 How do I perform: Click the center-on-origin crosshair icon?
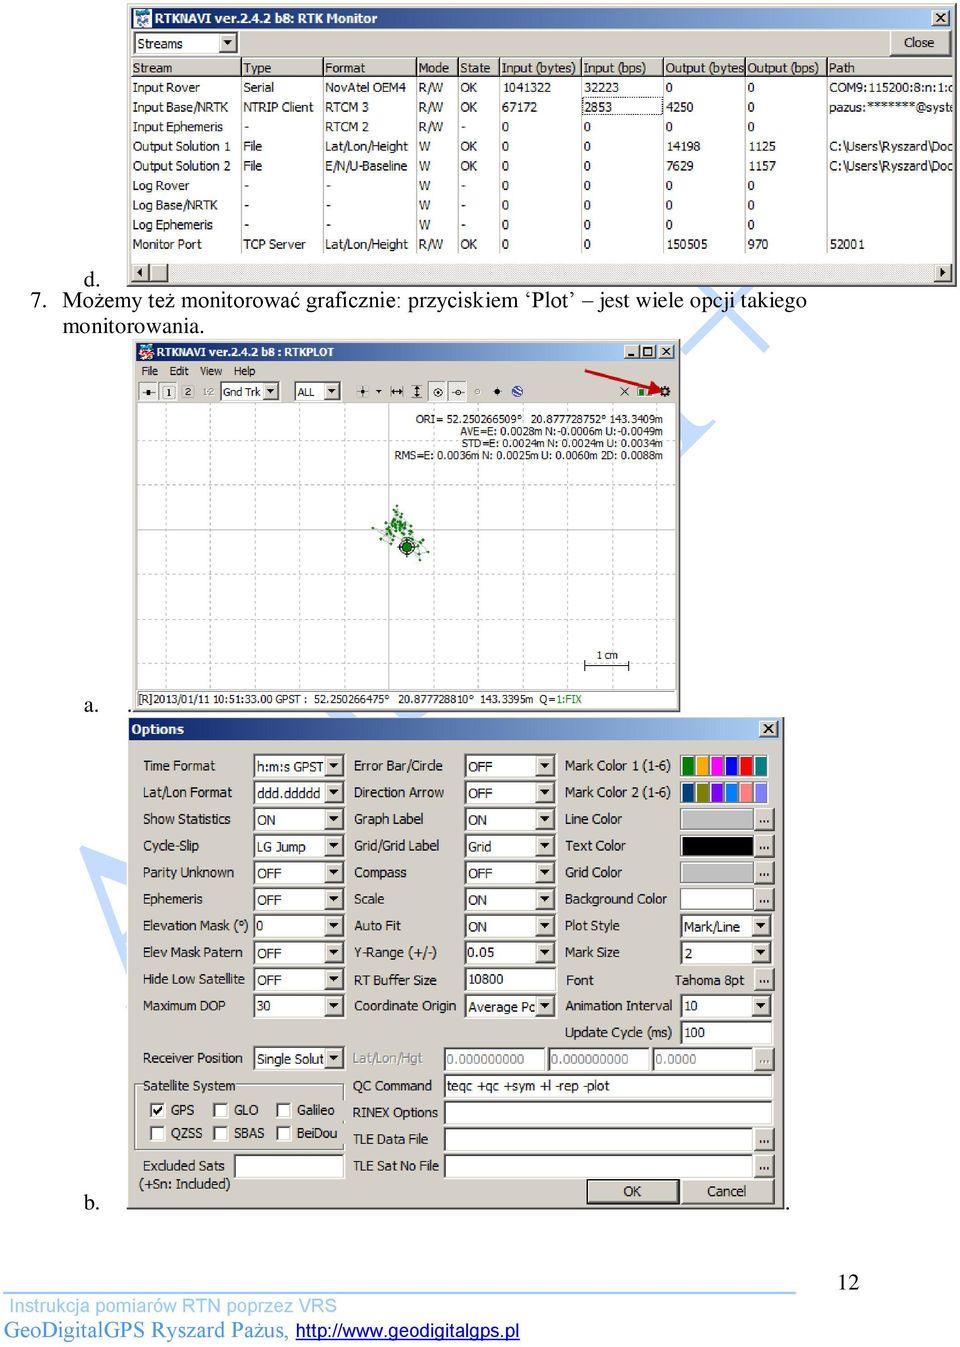(x=363, y=391)
